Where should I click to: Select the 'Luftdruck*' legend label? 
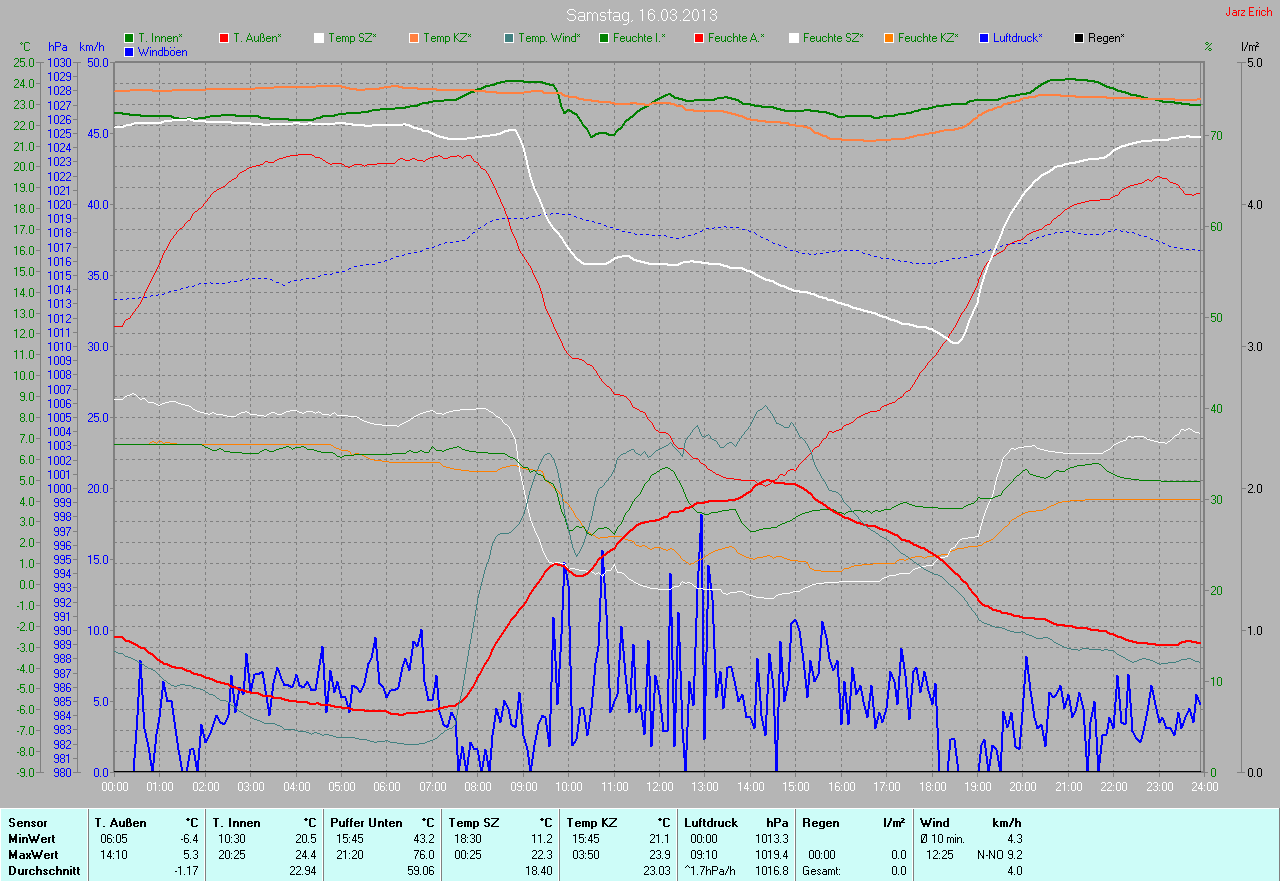click(x=1018, y=38)
